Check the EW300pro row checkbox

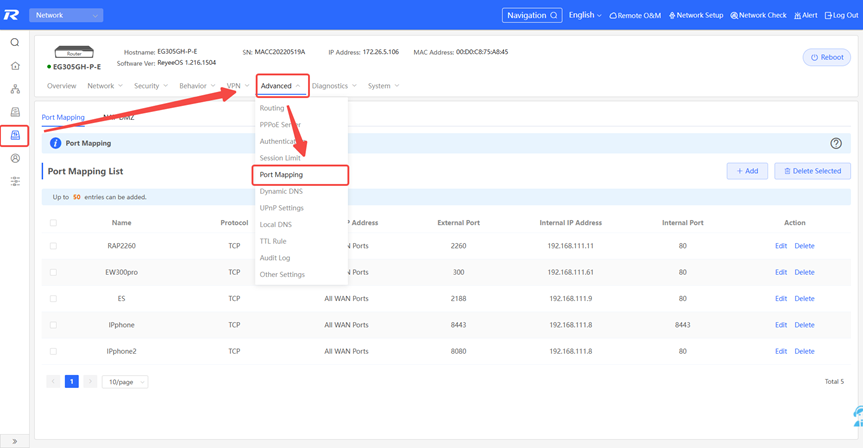click(x=53, y=272)
